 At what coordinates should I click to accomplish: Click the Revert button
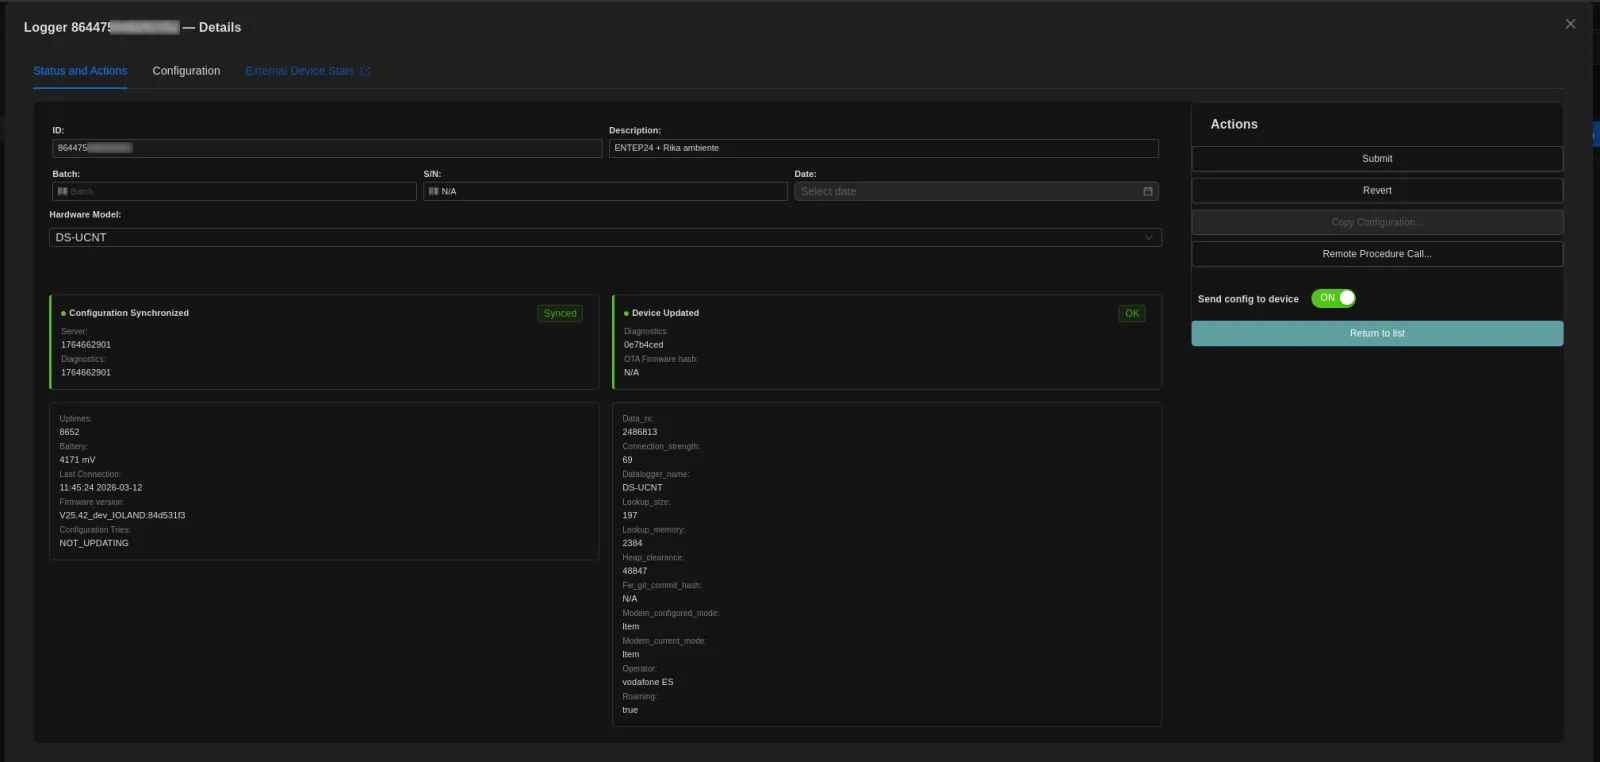coord(1377,190)
